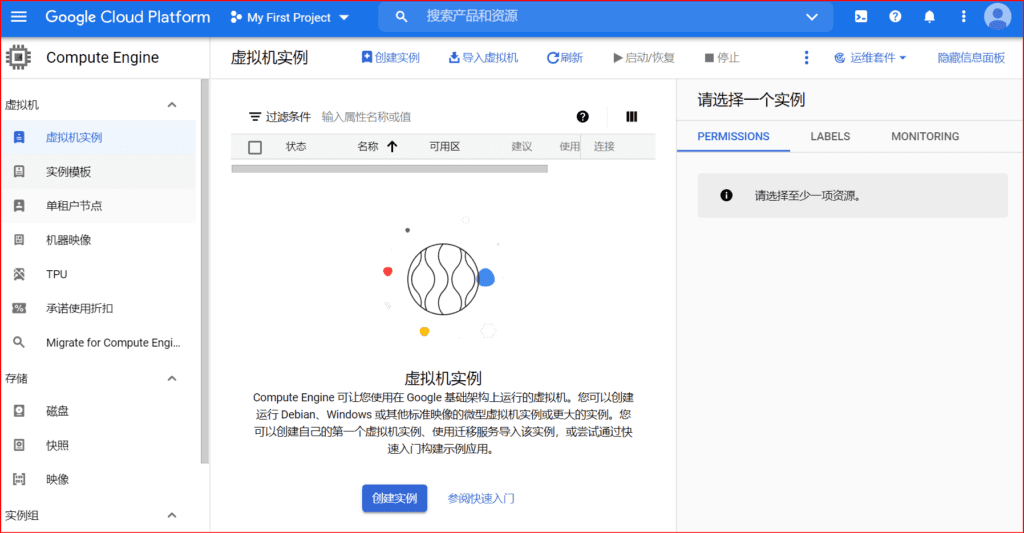Click 隐藏信息面板 link

(971, 57)
